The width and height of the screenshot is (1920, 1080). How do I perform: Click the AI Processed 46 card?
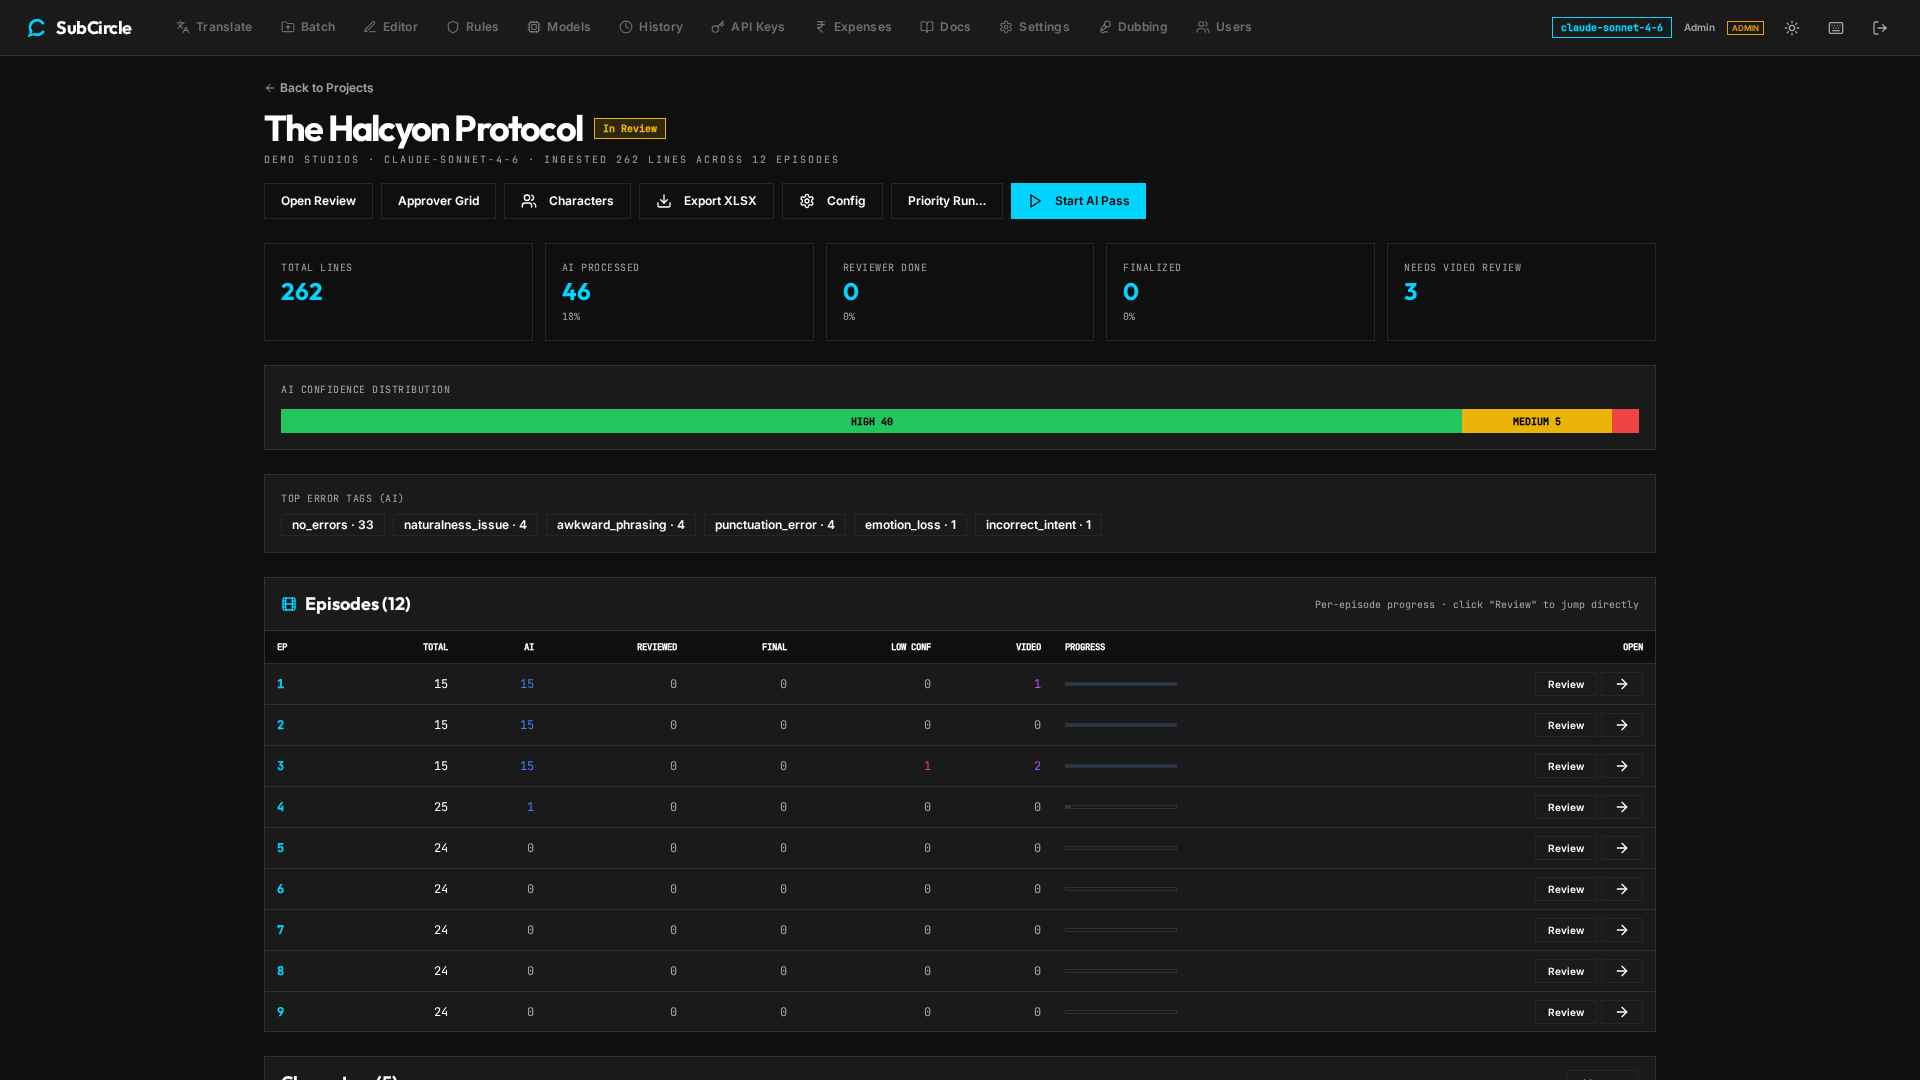click(x=679, y=292)
